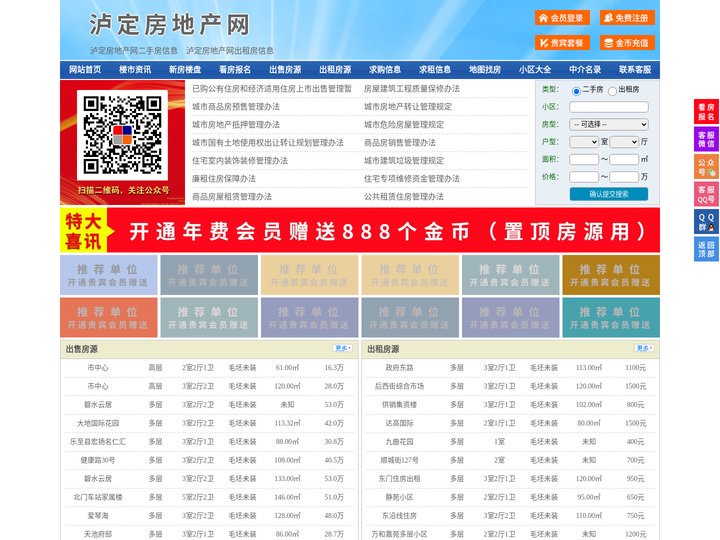Open 城市房地产抵押管理办法 link
720x540 pixels.
(236, 124)
